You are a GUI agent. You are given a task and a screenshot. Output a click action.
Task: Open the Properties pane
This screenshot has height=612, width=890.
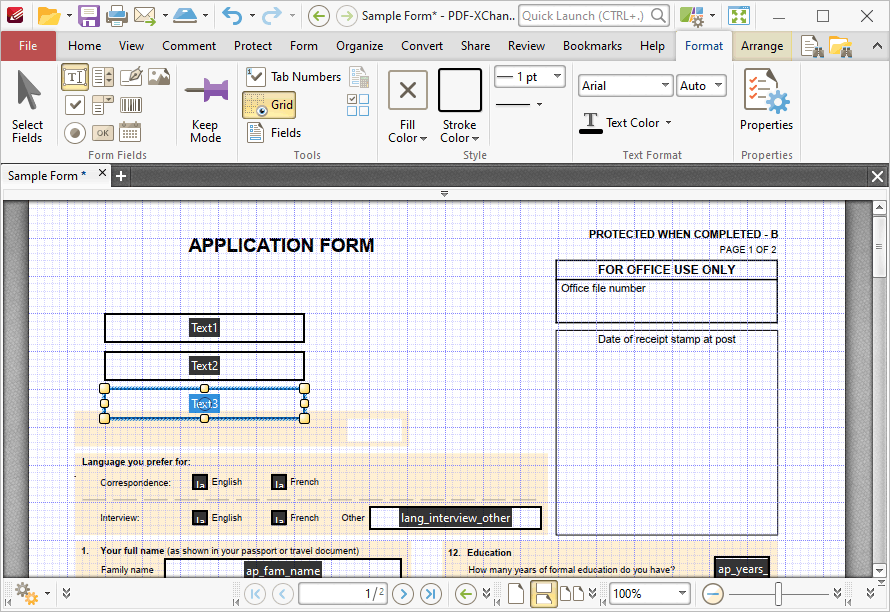coord(766,100)
